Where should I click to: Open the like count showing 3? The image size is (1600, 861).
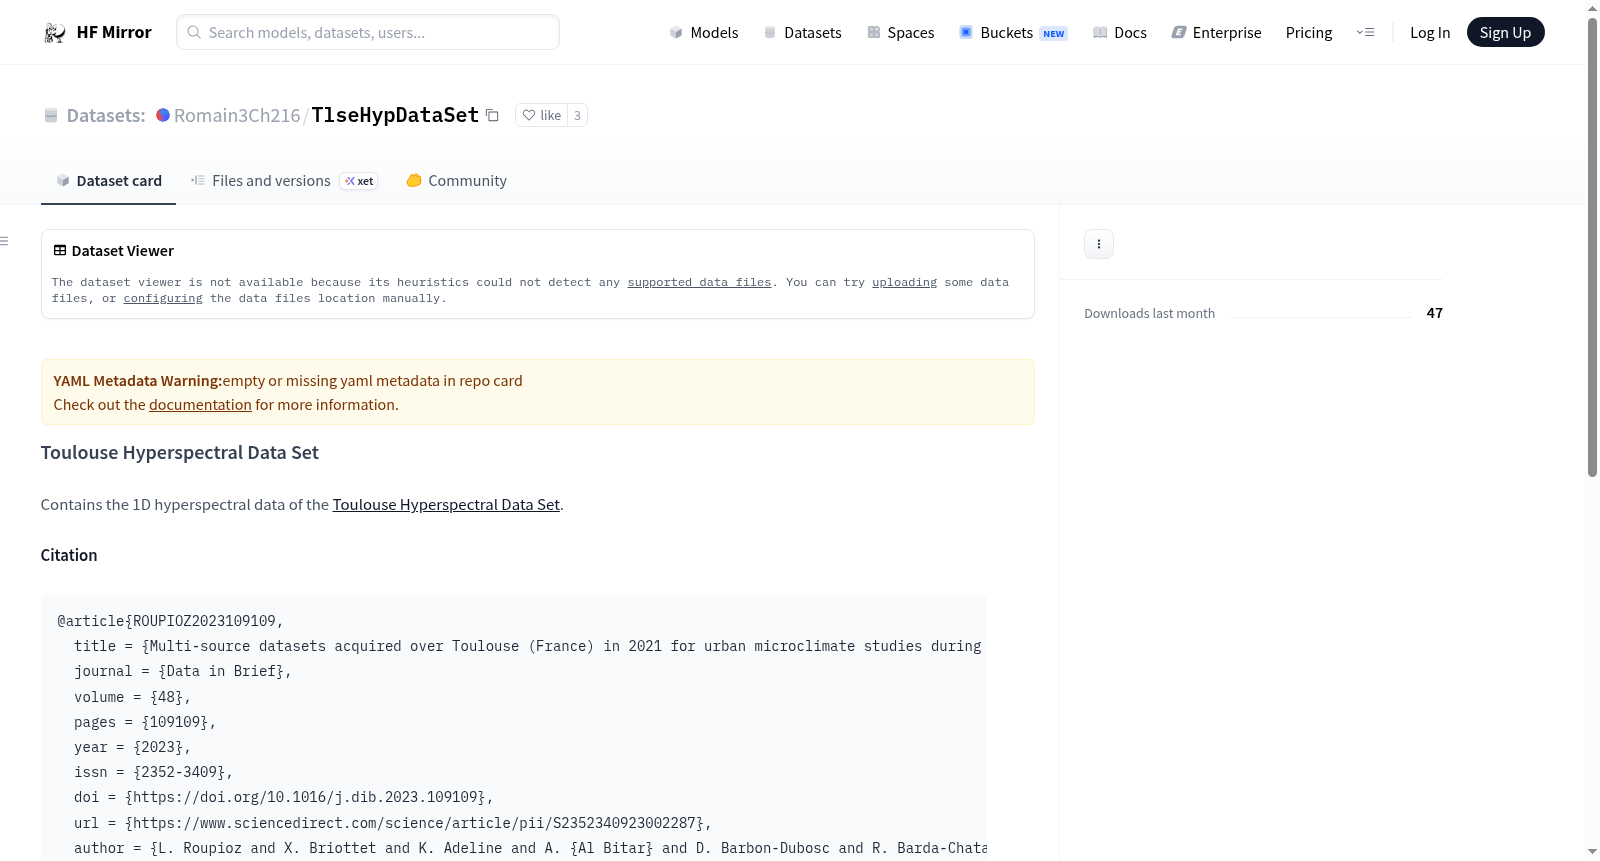(x=577, y=115)
